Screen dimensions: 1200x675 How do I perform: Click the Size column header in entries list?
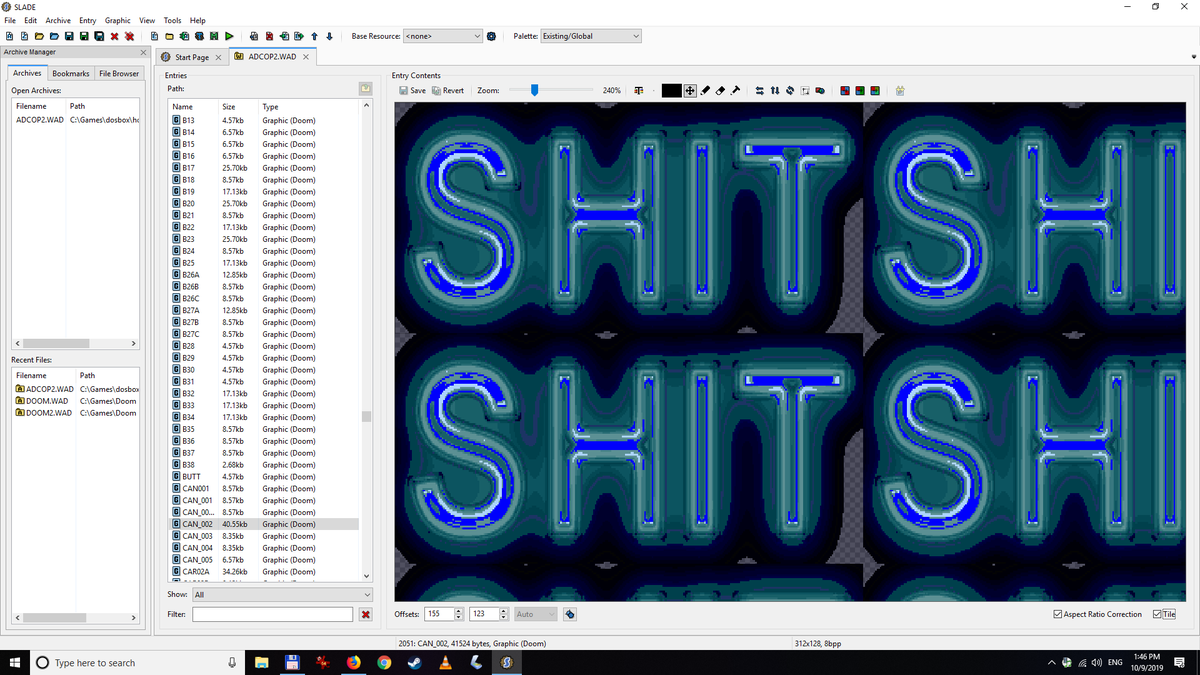pos(238,106)
